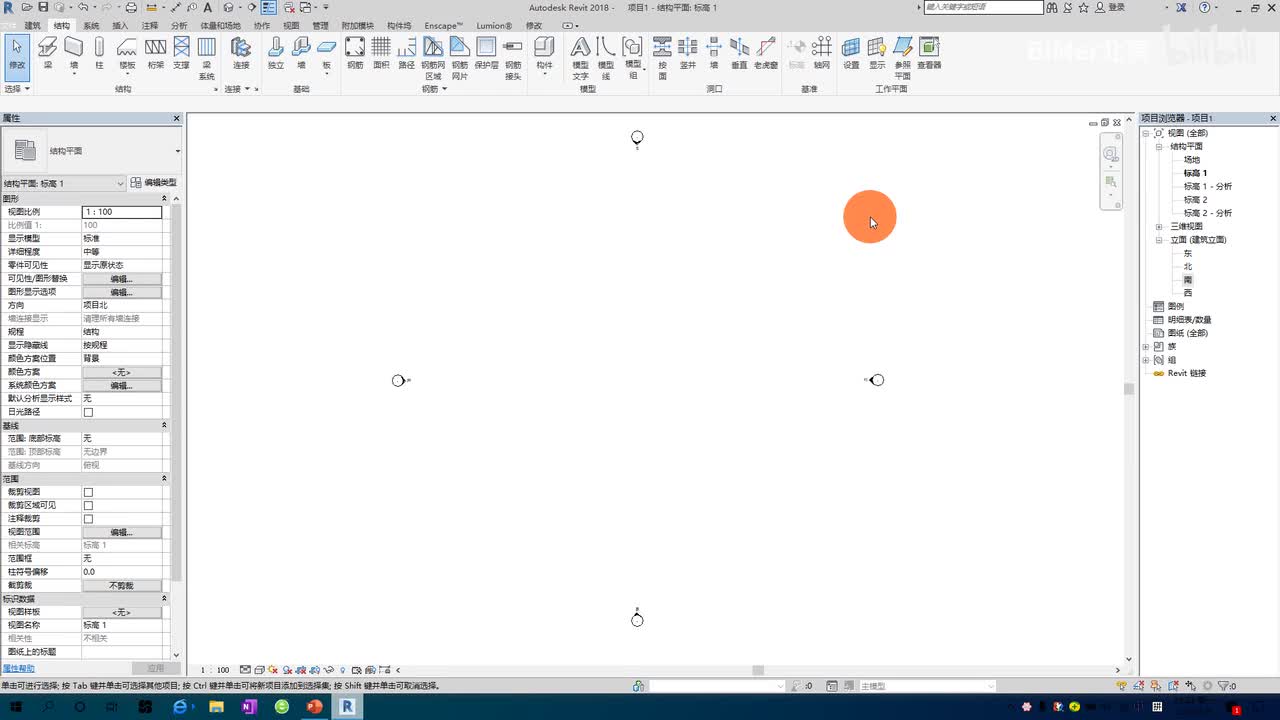Expand the 族 node in project browser
This screenshot has height=720, width=1280.
1146,347
